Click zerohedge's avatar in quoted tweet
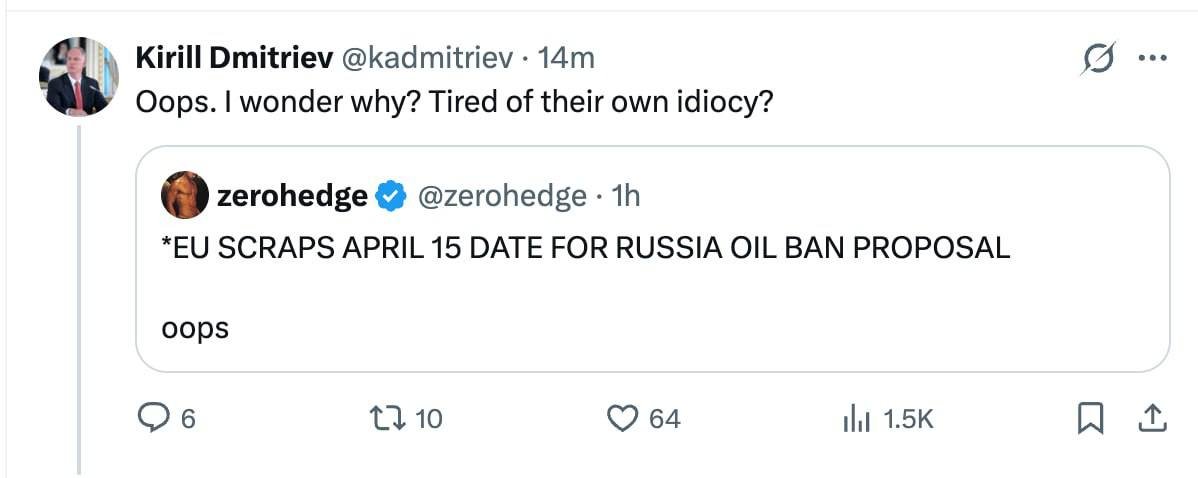 185,195
